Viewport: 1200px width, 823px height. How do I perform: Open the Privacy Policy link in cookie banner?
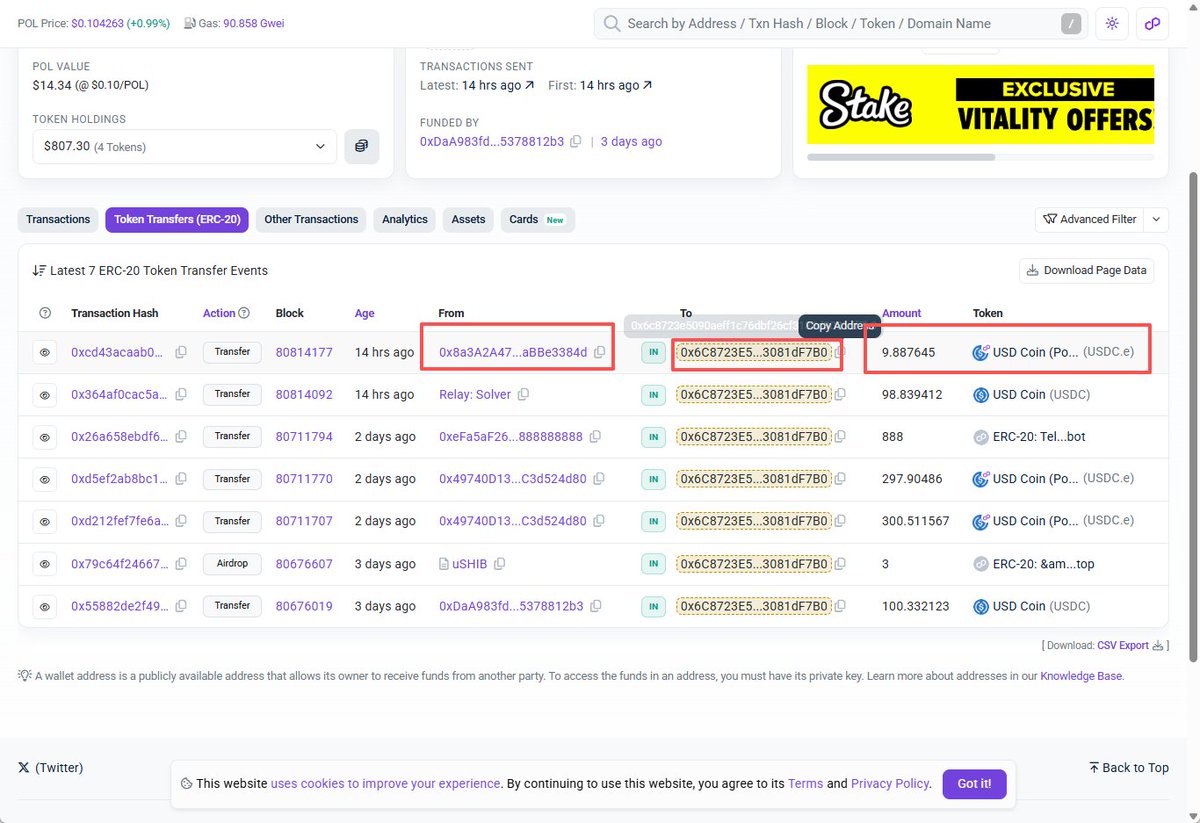[890, 783]
